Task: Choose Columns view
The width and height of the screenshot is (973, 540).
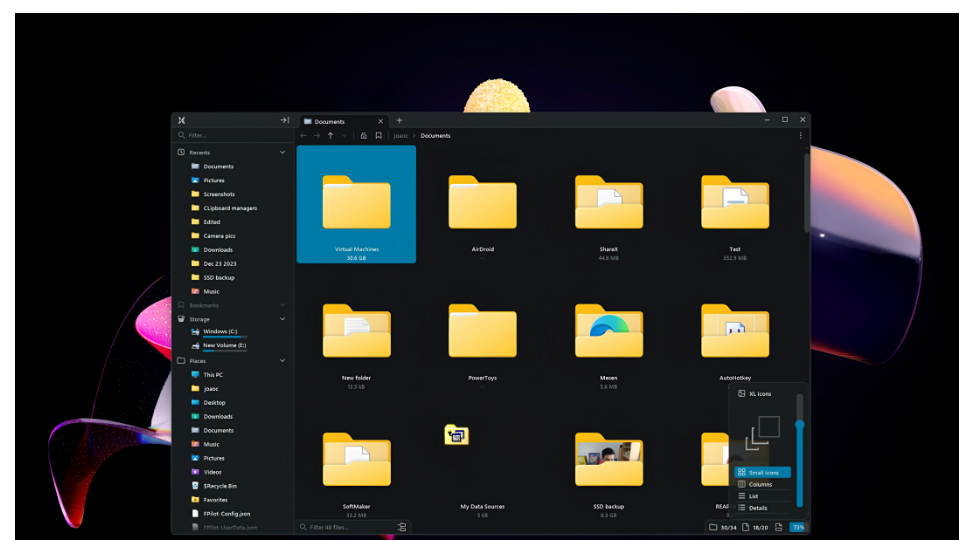Action: click(x=763, y=484)
